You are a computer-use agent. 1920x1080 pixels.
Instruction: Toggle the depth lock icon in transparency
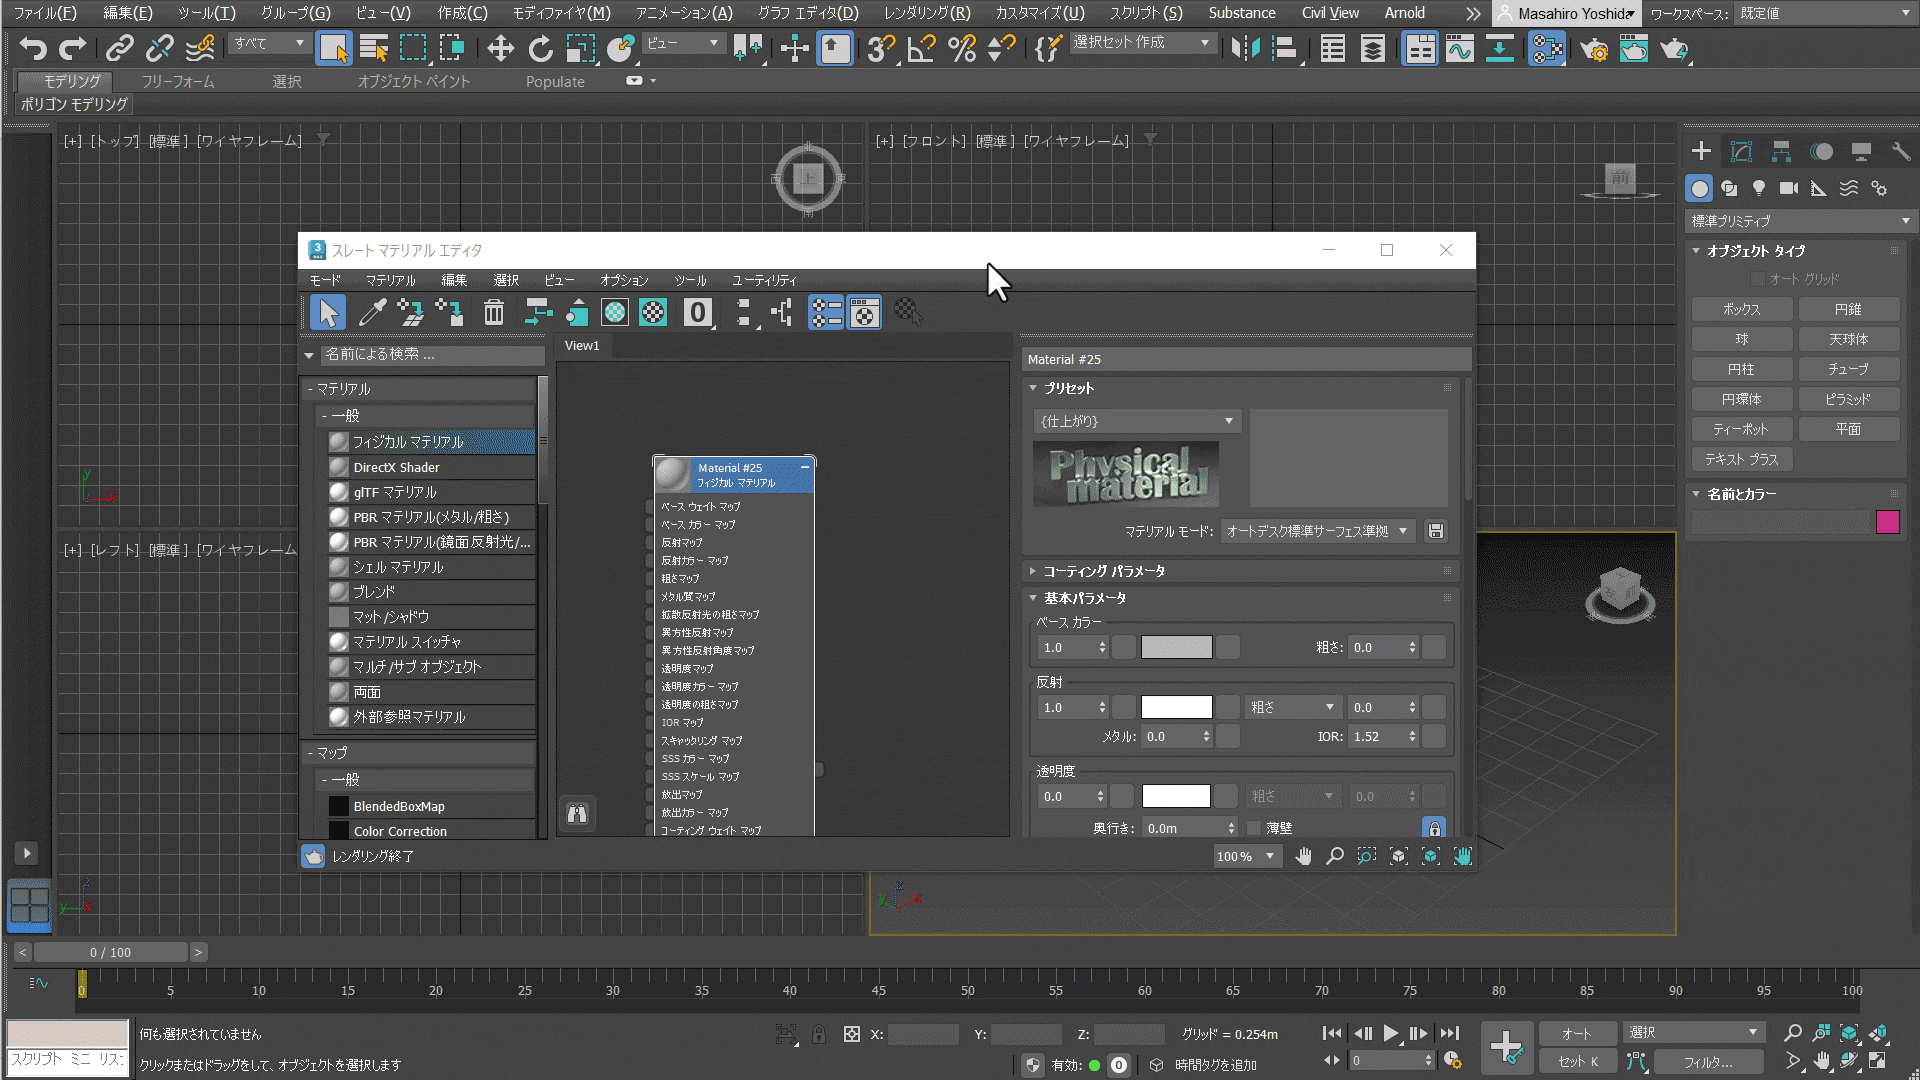pos(1434,828)
